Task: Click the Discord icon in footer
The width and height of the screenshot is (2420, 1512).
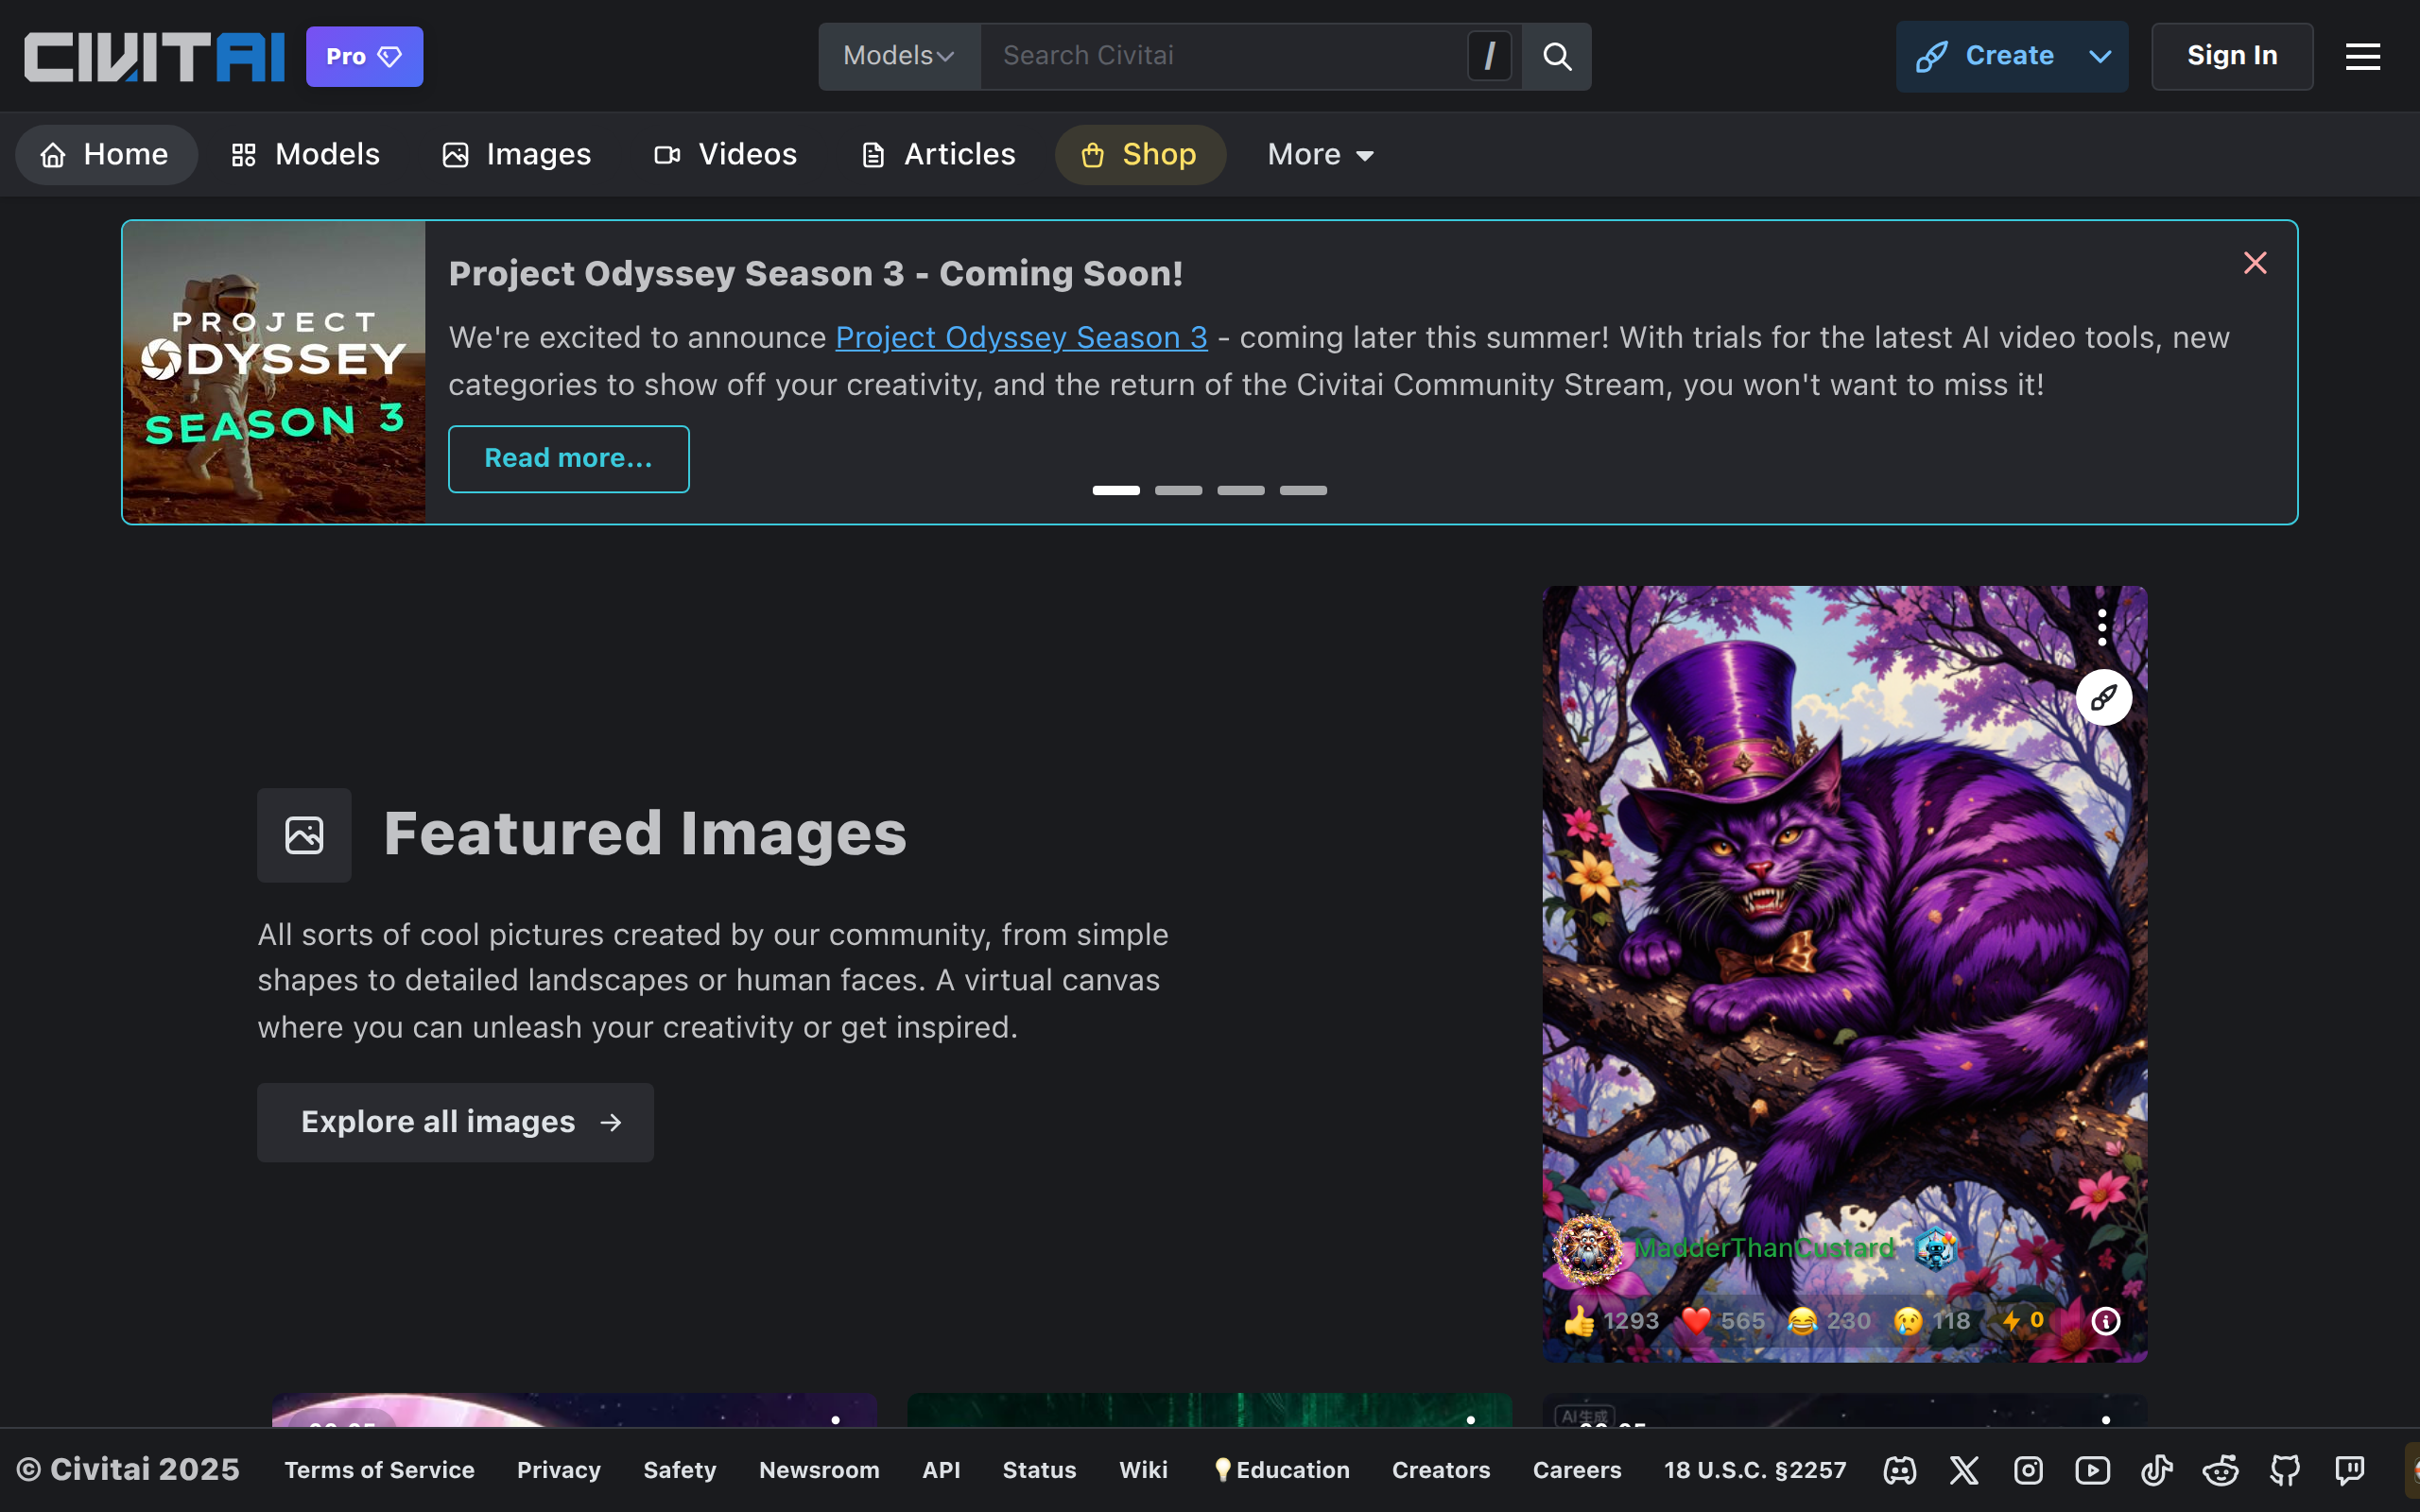Action: point(1900,1470)
